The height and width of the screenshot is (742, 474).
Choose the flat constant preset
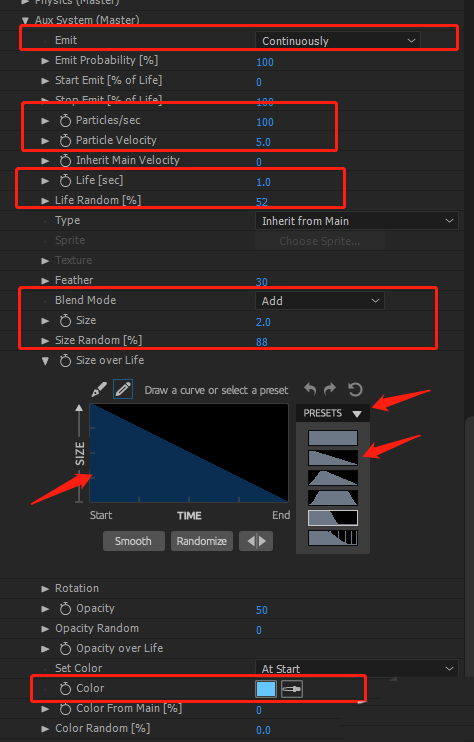coord(333,438)
